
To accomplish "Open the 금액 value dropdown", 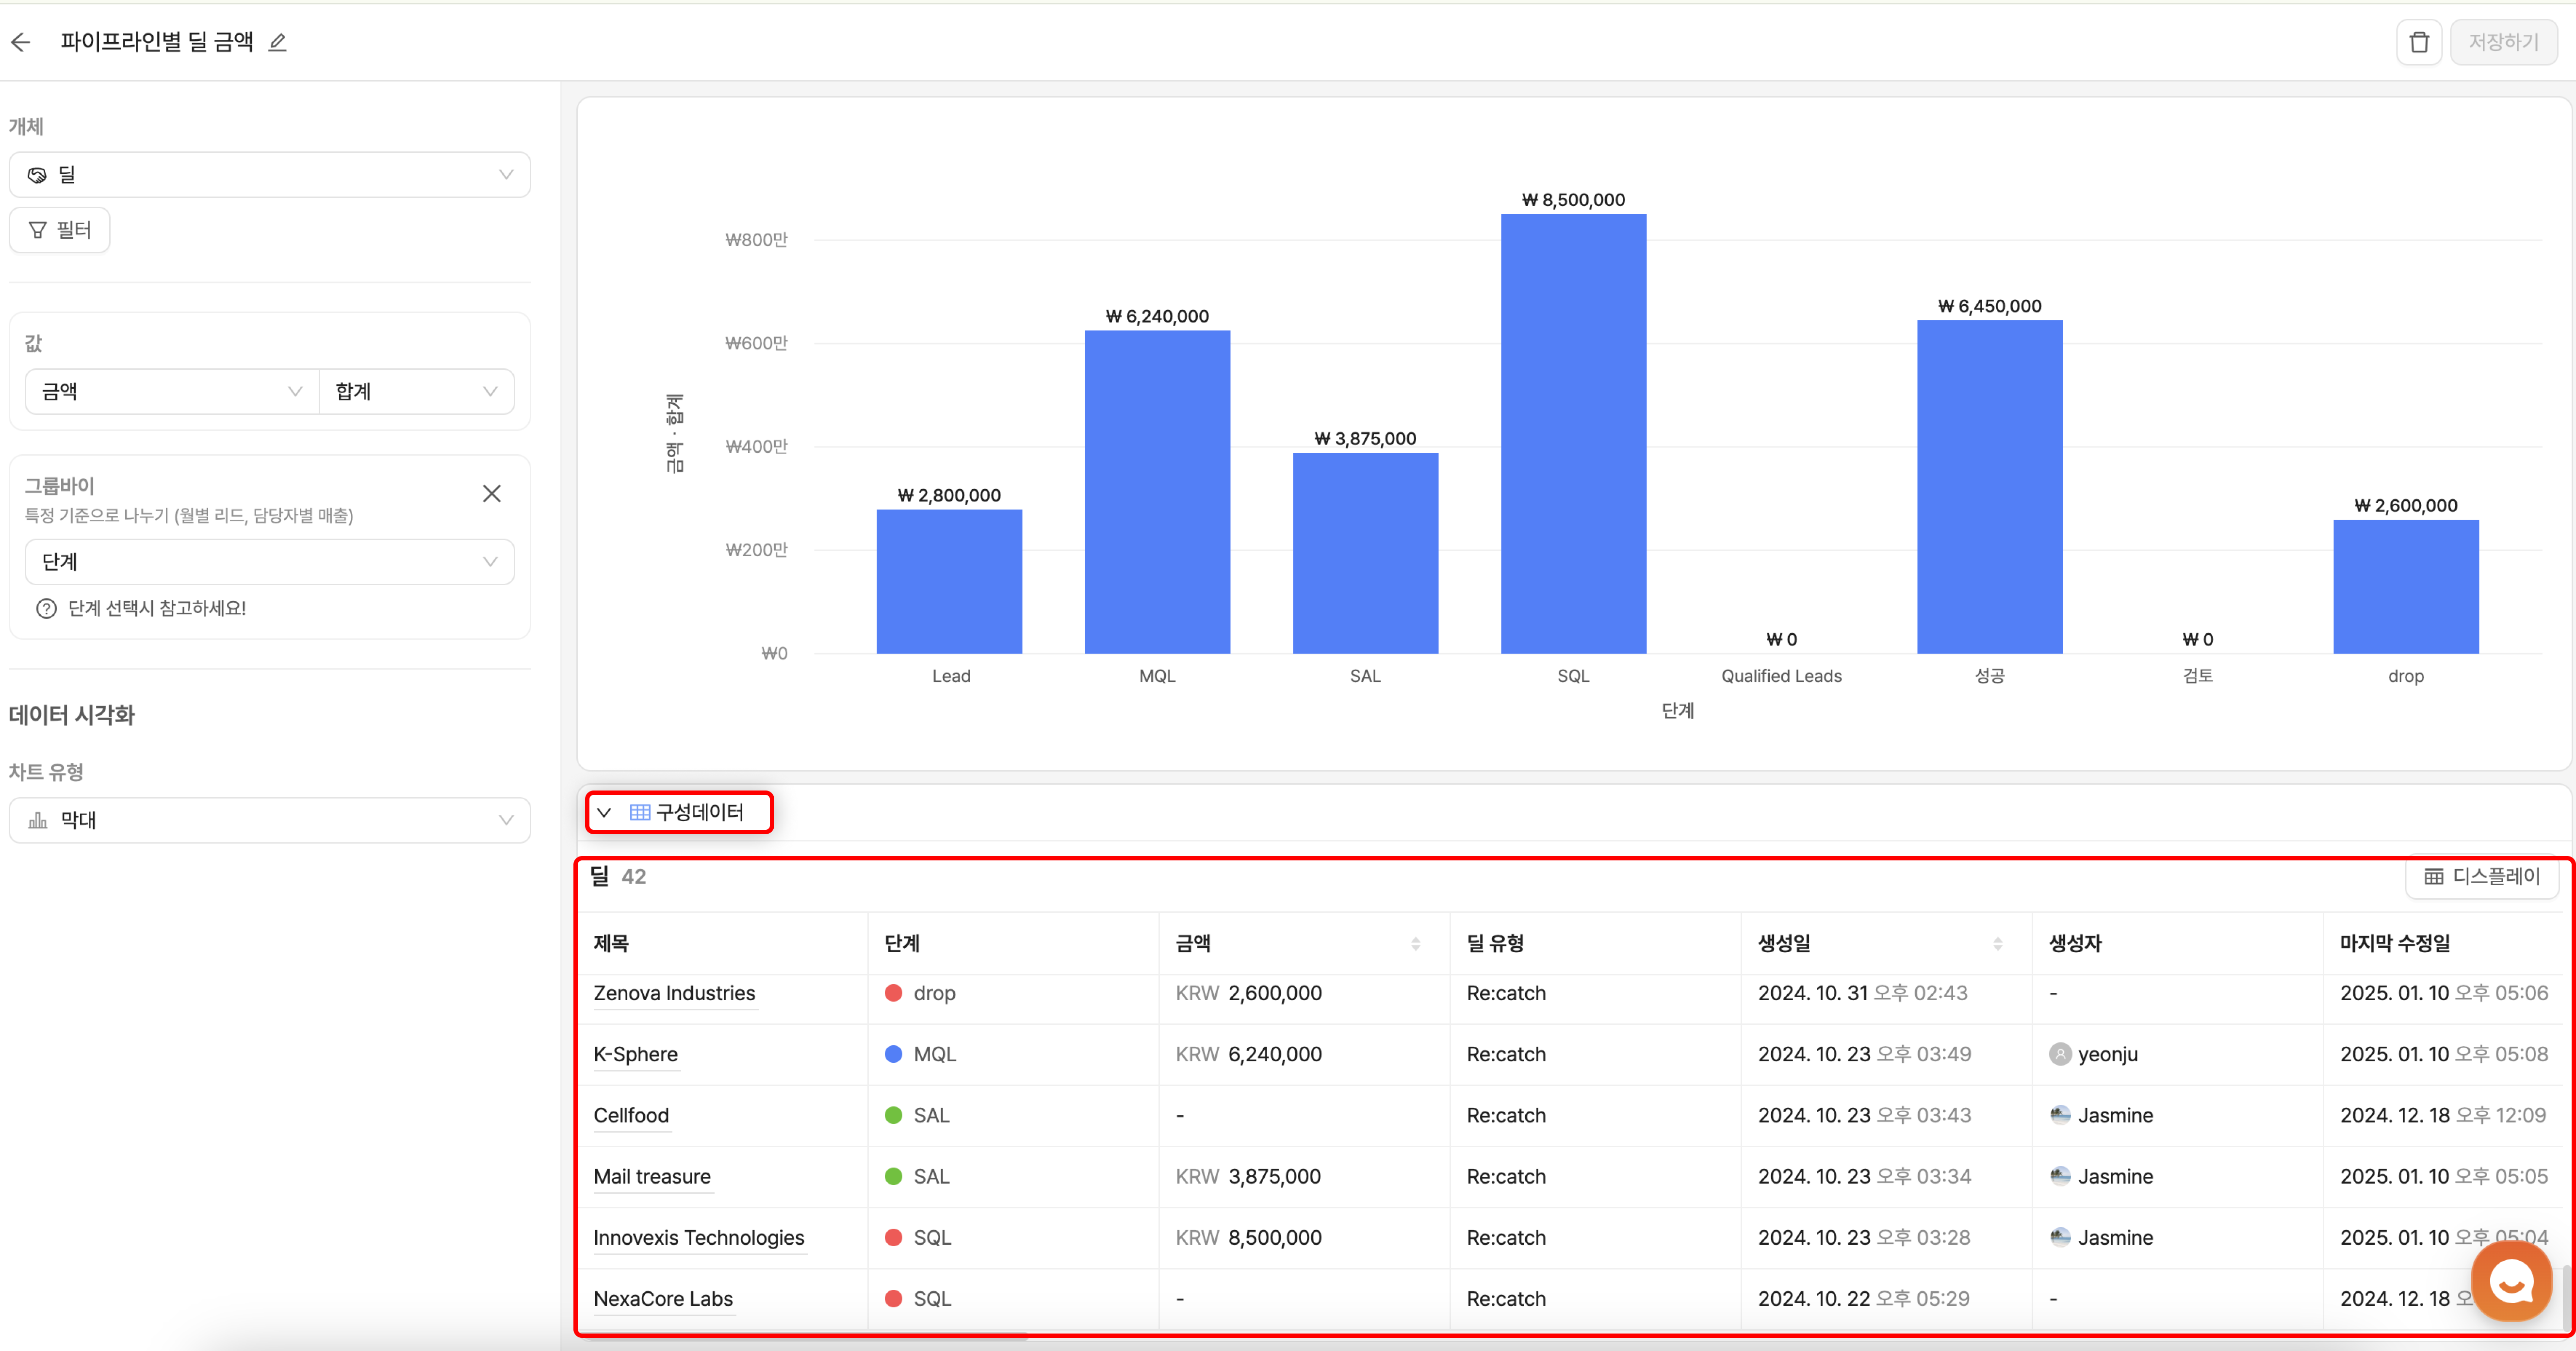I will click(171, 391).
